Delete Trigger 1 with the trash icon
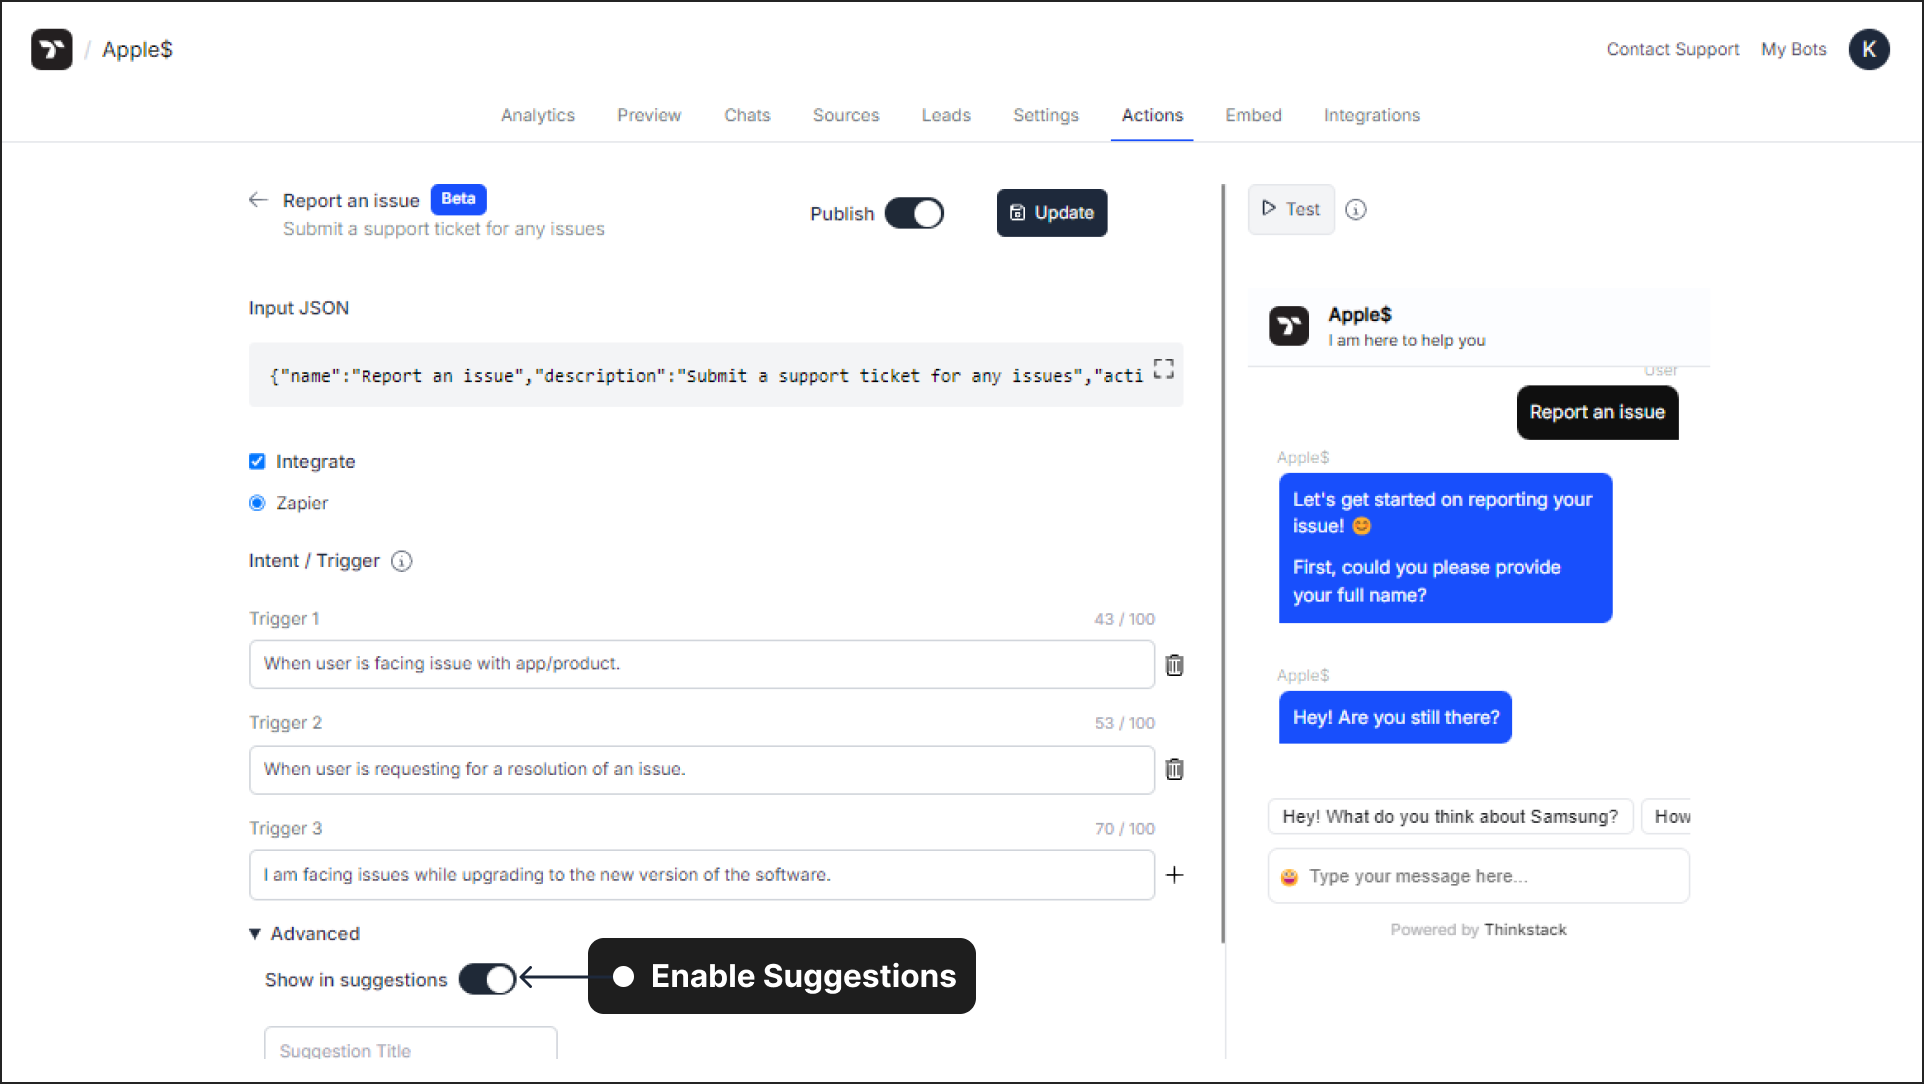This screenshot has width=1924, height=1084. pos(1175,665)
